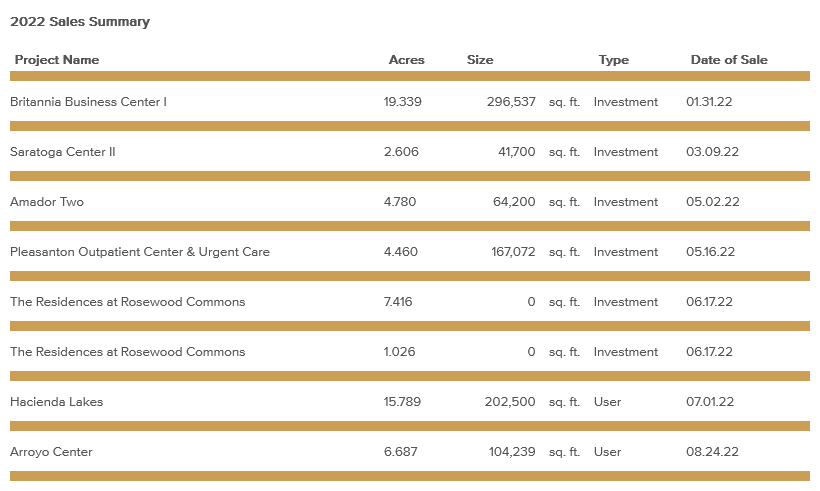Click User type in Hacienda Lakes row
This screenshot has height=491, width=820.
point(607,402)
